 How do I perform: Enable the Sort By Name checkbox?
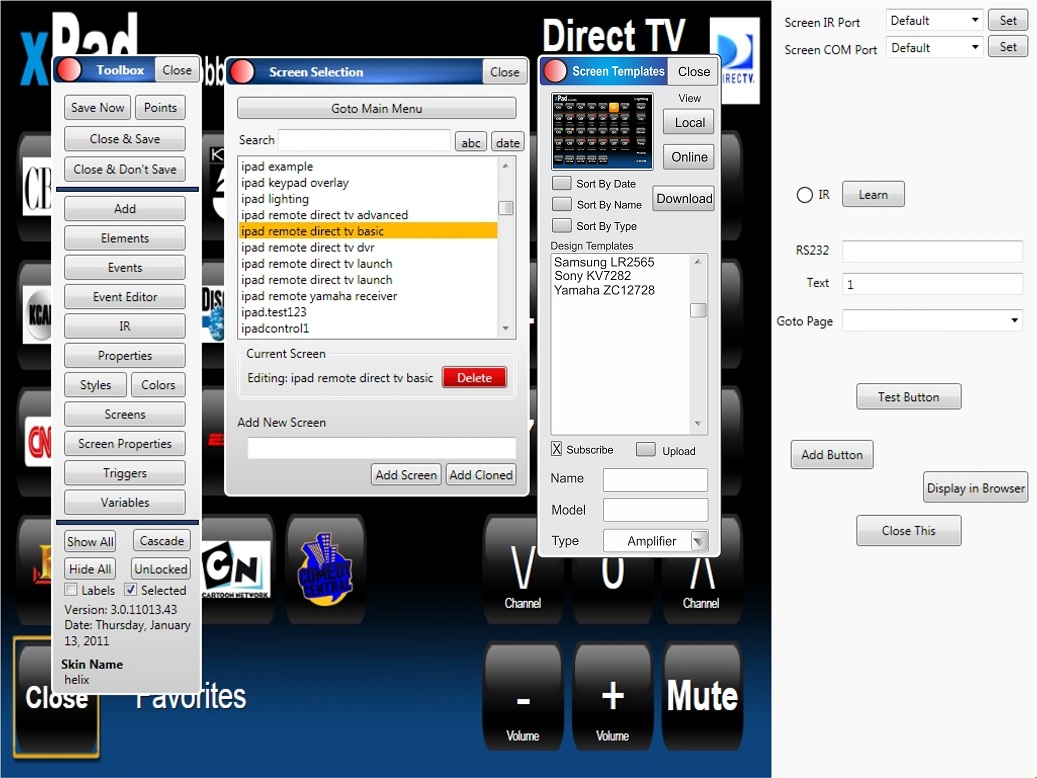point(562,204)
